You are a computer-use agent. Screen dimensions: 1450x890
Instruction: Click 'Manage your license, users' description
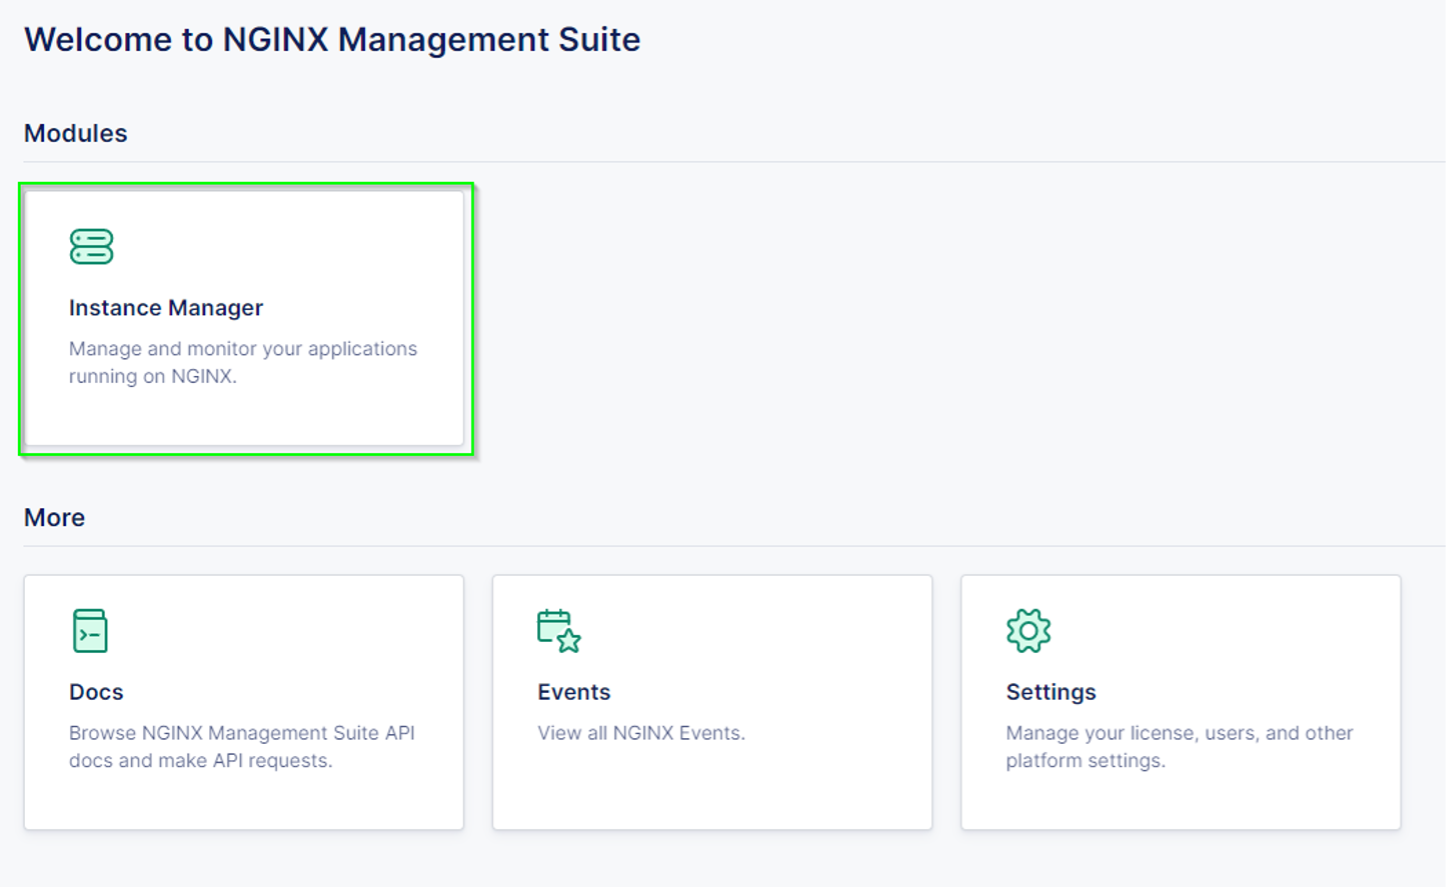pos(1180,733)
